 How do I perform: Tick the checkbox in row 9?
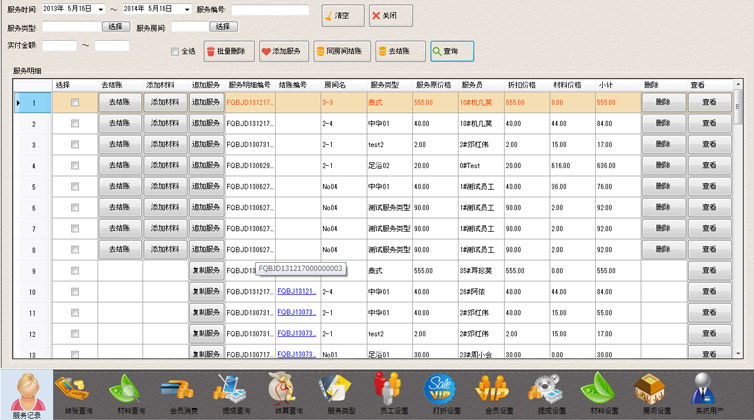[x=75, y=271]
